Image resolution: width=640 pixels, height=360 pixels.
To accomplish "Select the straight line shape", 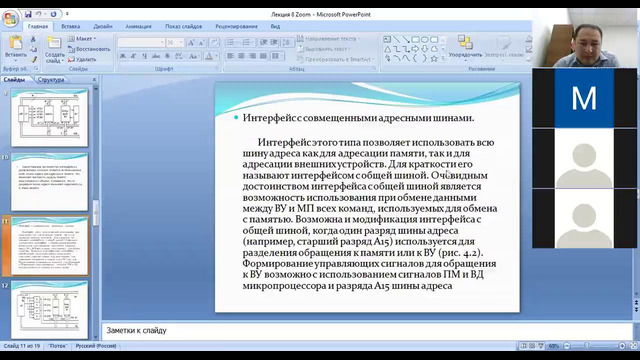I will (396, 40).
